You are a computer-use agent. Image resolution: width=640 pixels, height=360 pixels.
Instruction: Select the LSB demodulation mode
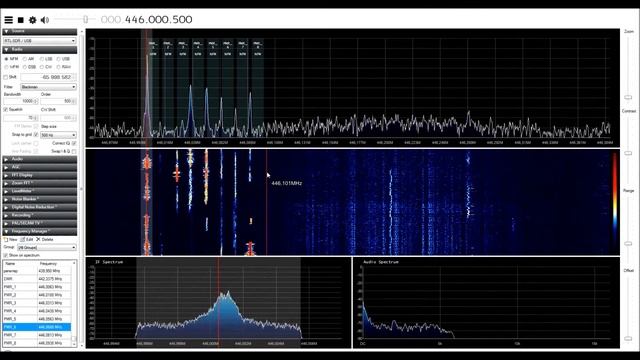click(x=46, y=59)
